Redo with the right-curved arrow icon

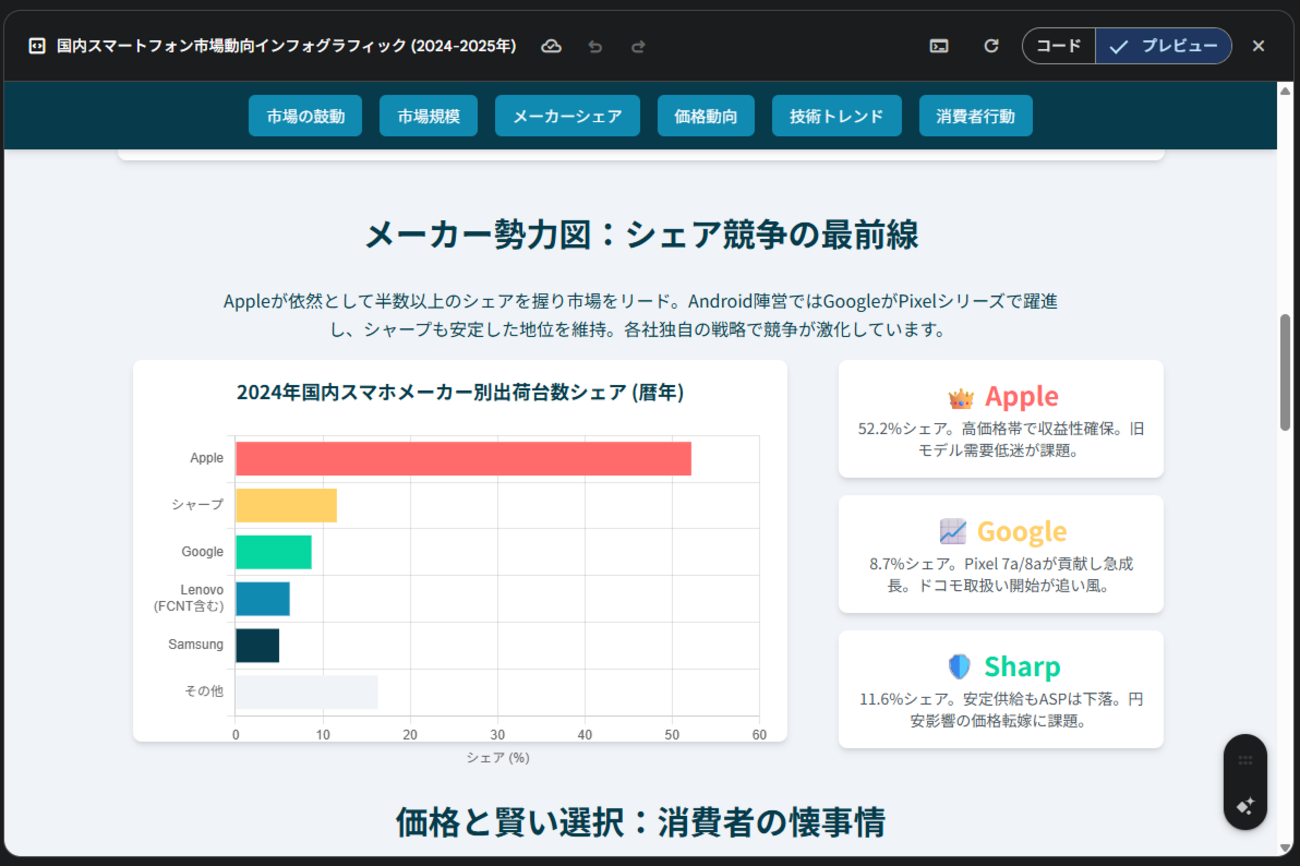(x=638, y=46)
